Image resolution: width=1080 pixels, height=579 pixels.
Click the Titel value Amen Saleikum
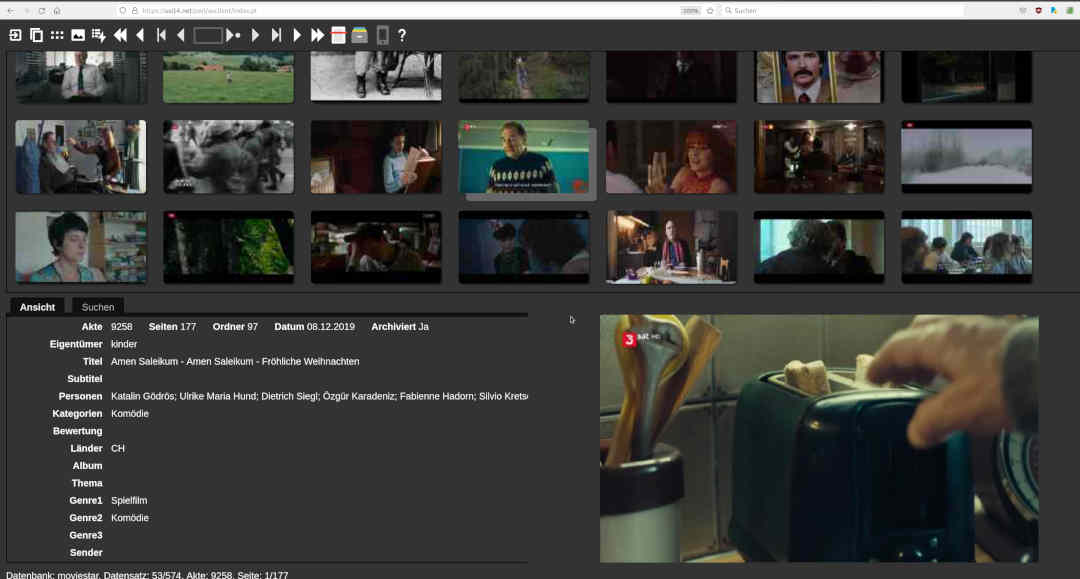click(x=235, y=361)
